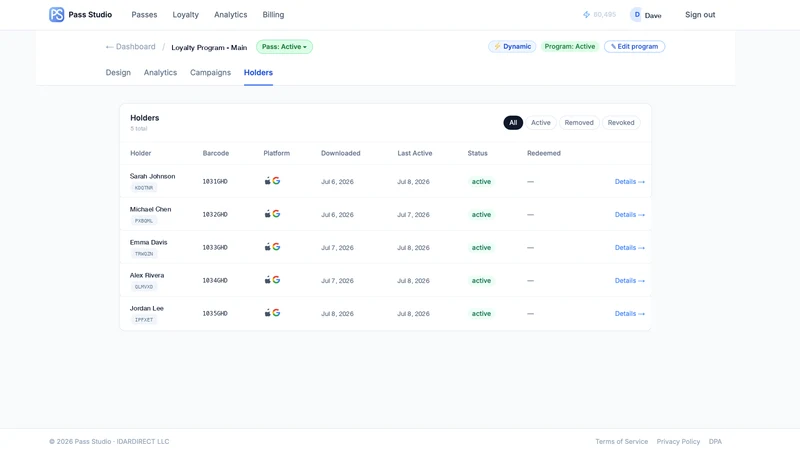Filter holders by Removed

tap(579, 122)
